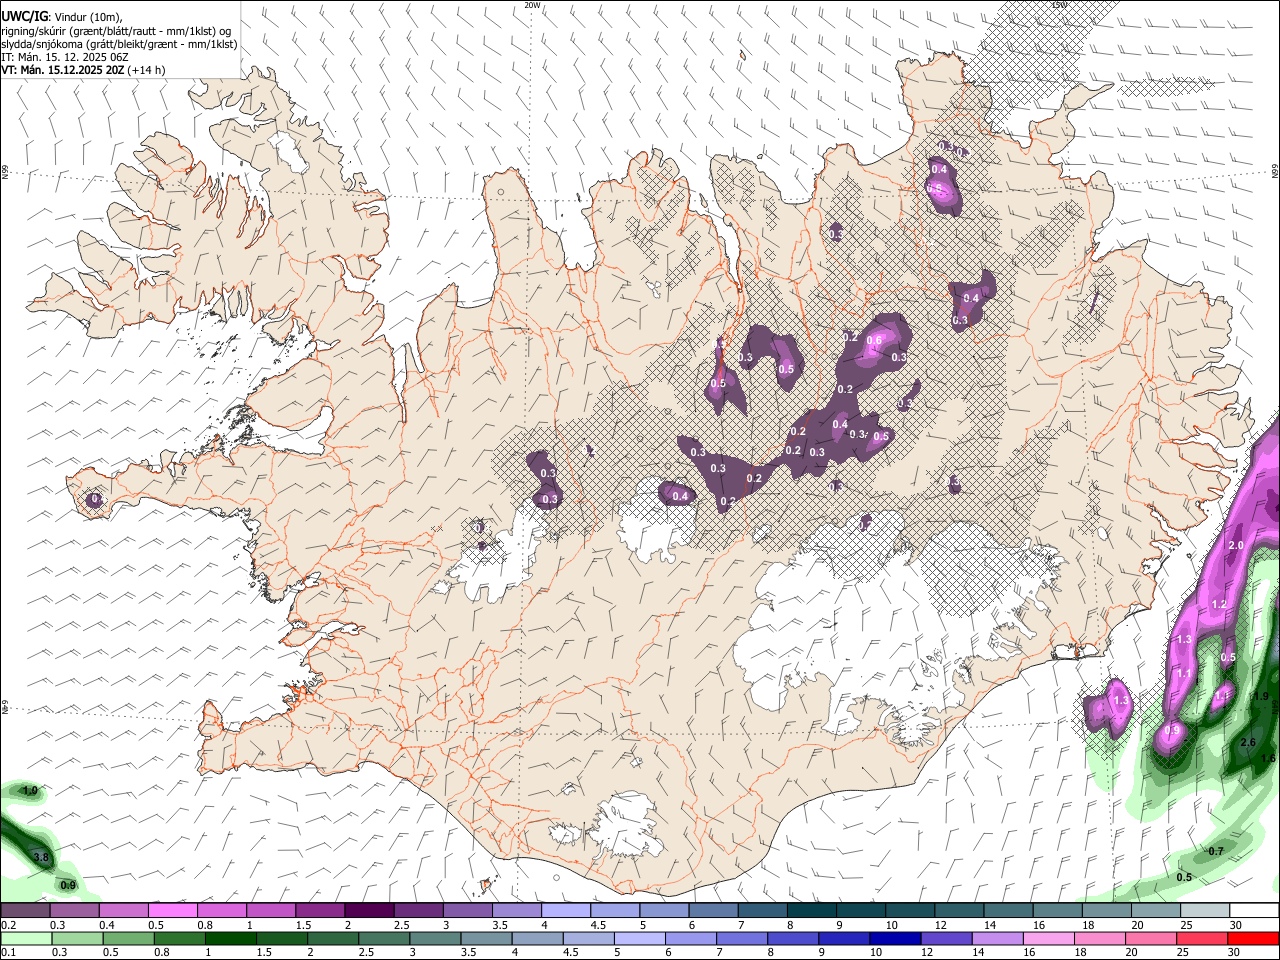Image resolution: width=1280 pixels, height=960 pixels.
Task: Pick the violet rain swatch between 12 and 14
Action: pyautogui.click(x=949, y=939)
